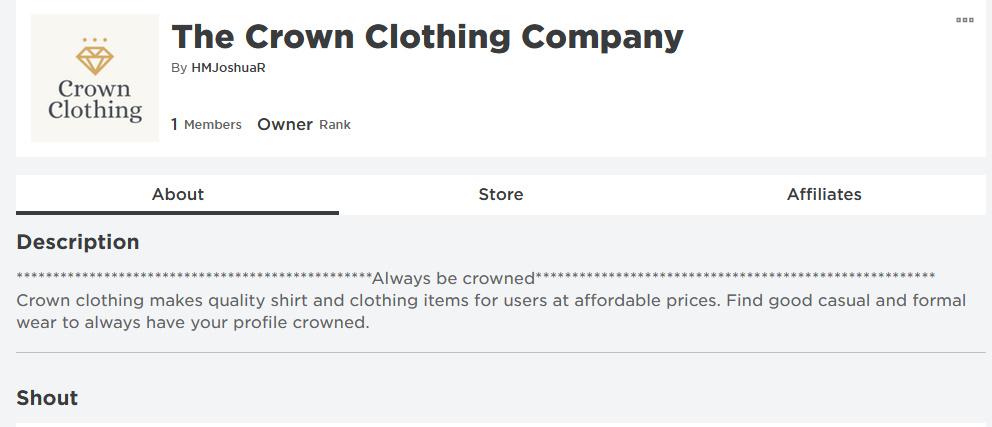This screenshot has width=992, height=427.
Task: Click the golden diamond crown icon
Action: (x=95, y=56)
